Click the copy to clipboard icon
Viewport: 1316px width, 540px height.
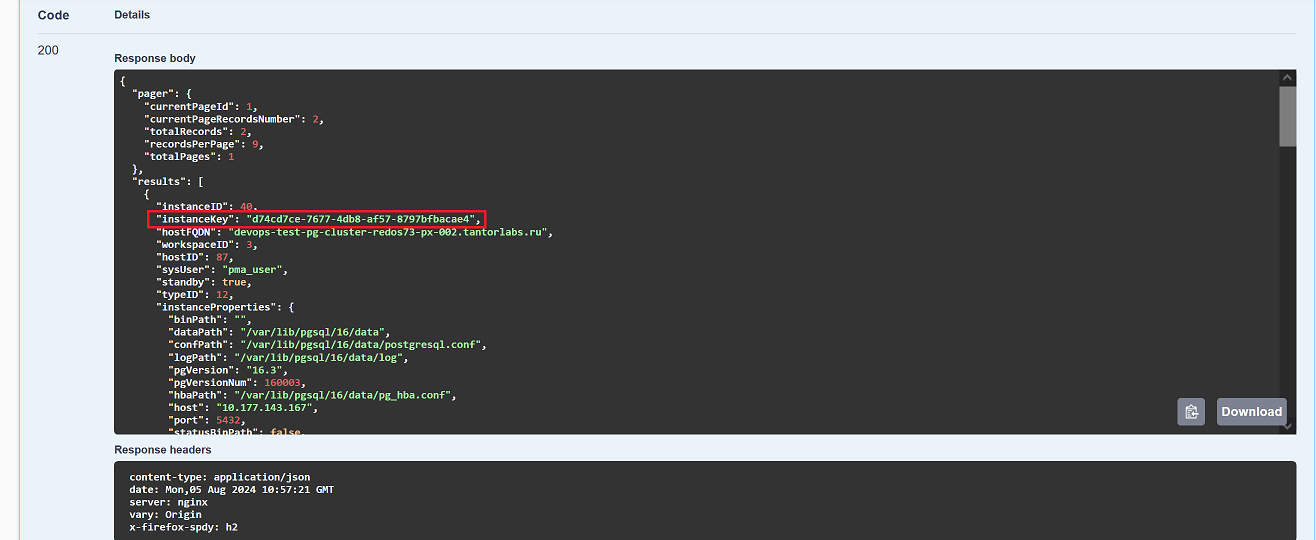1191,412
